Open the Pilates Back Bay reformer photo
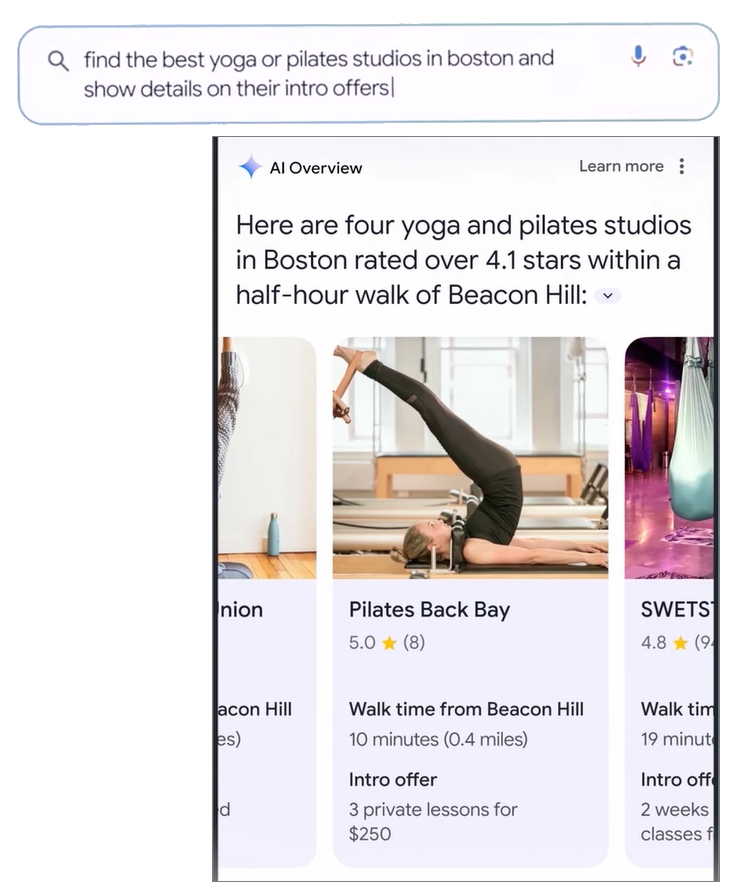Image resolution: width=739 pixels, height=892 pixels. click(470, 457)
